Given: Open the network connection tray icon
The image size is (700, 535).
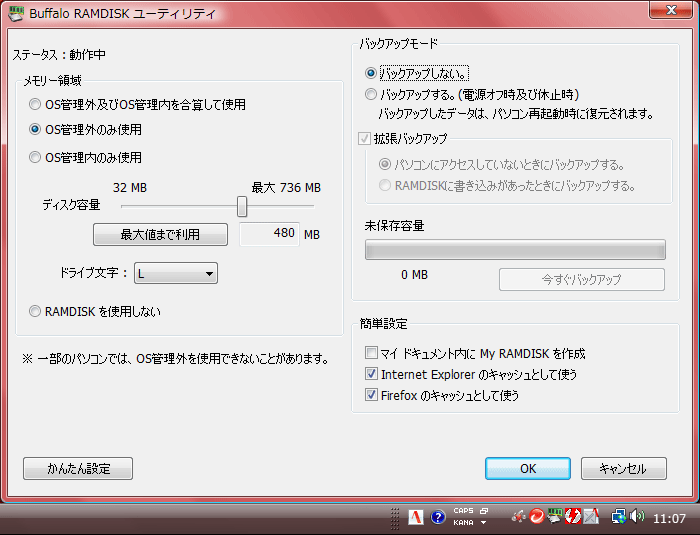Looking at the screenshot, I should pyautogui.click(x=619, y=517).
